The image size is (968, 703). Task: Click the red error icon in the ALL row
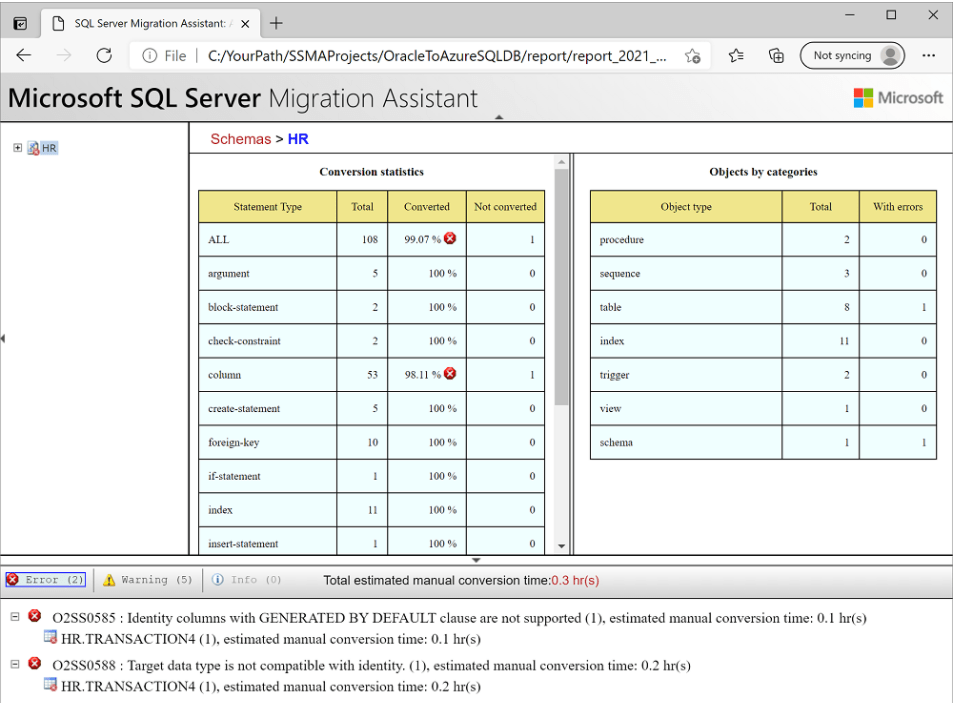tap(450, 239)
